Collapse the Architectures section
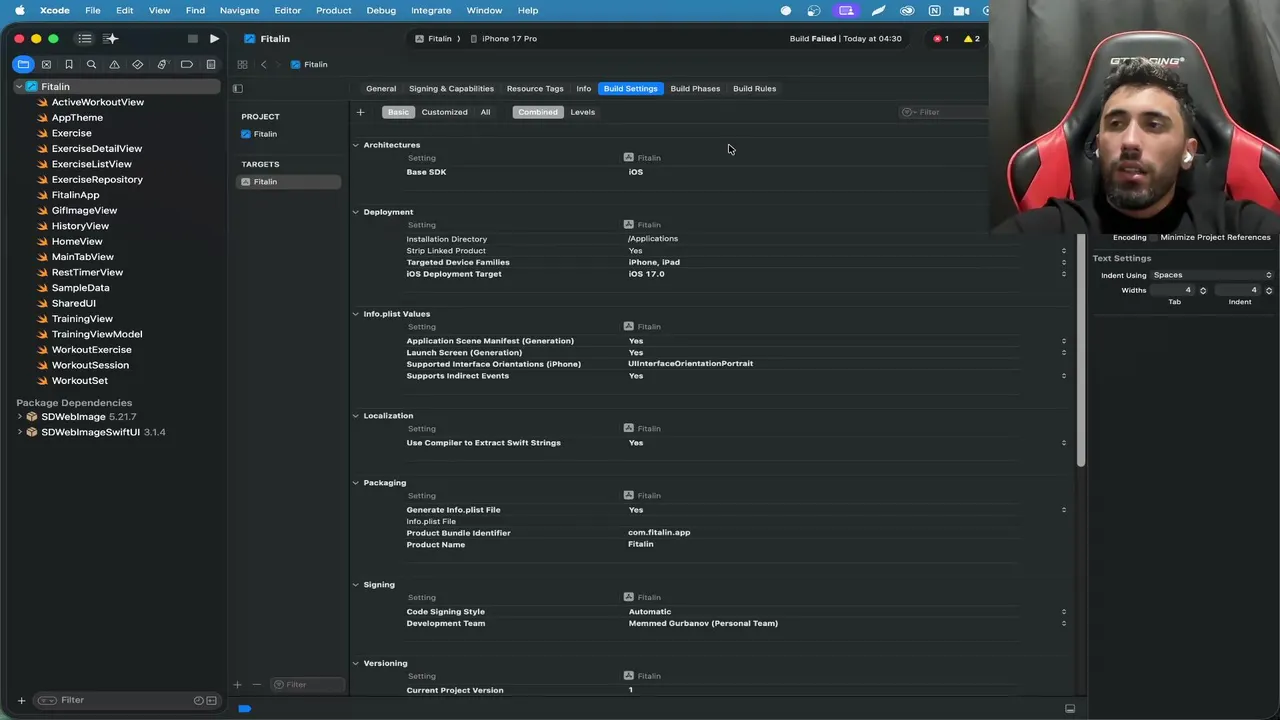Image resolution: width=1280 pixels, height=720 pixels. 355,145
